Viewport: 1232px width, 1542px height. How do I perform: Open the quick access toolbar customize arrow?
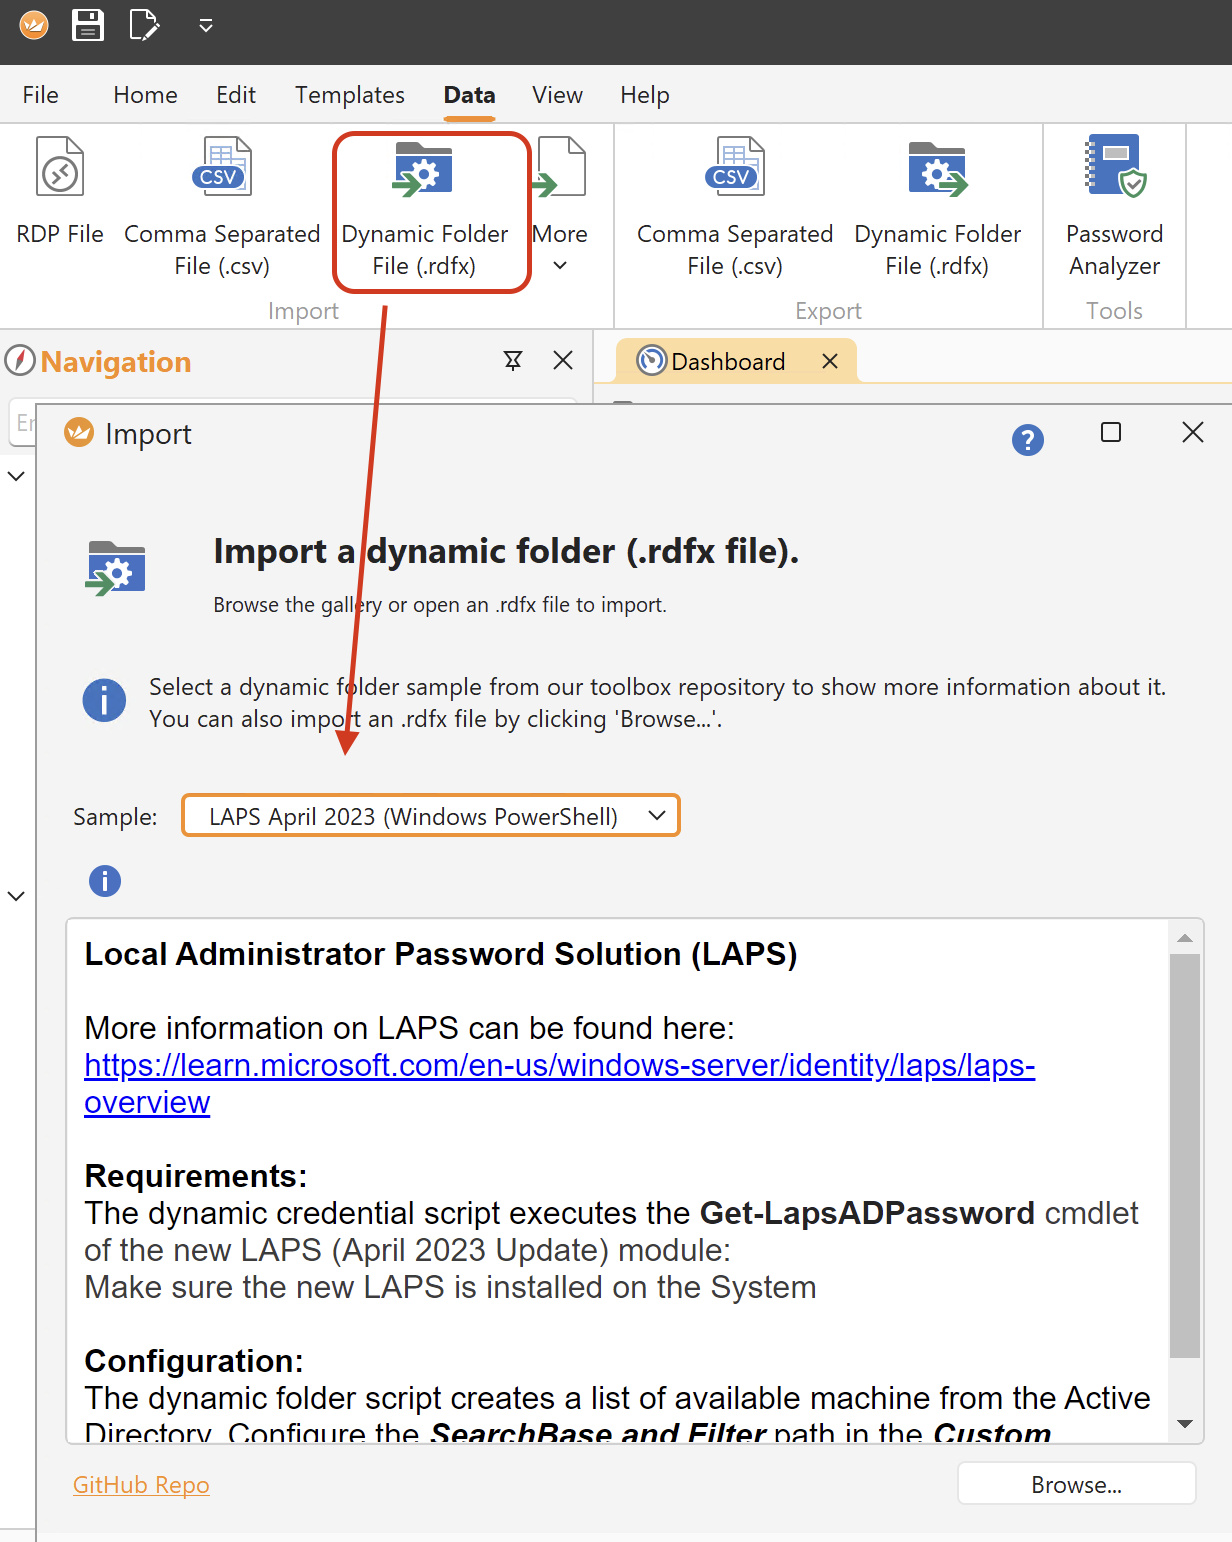click(206, 26)
